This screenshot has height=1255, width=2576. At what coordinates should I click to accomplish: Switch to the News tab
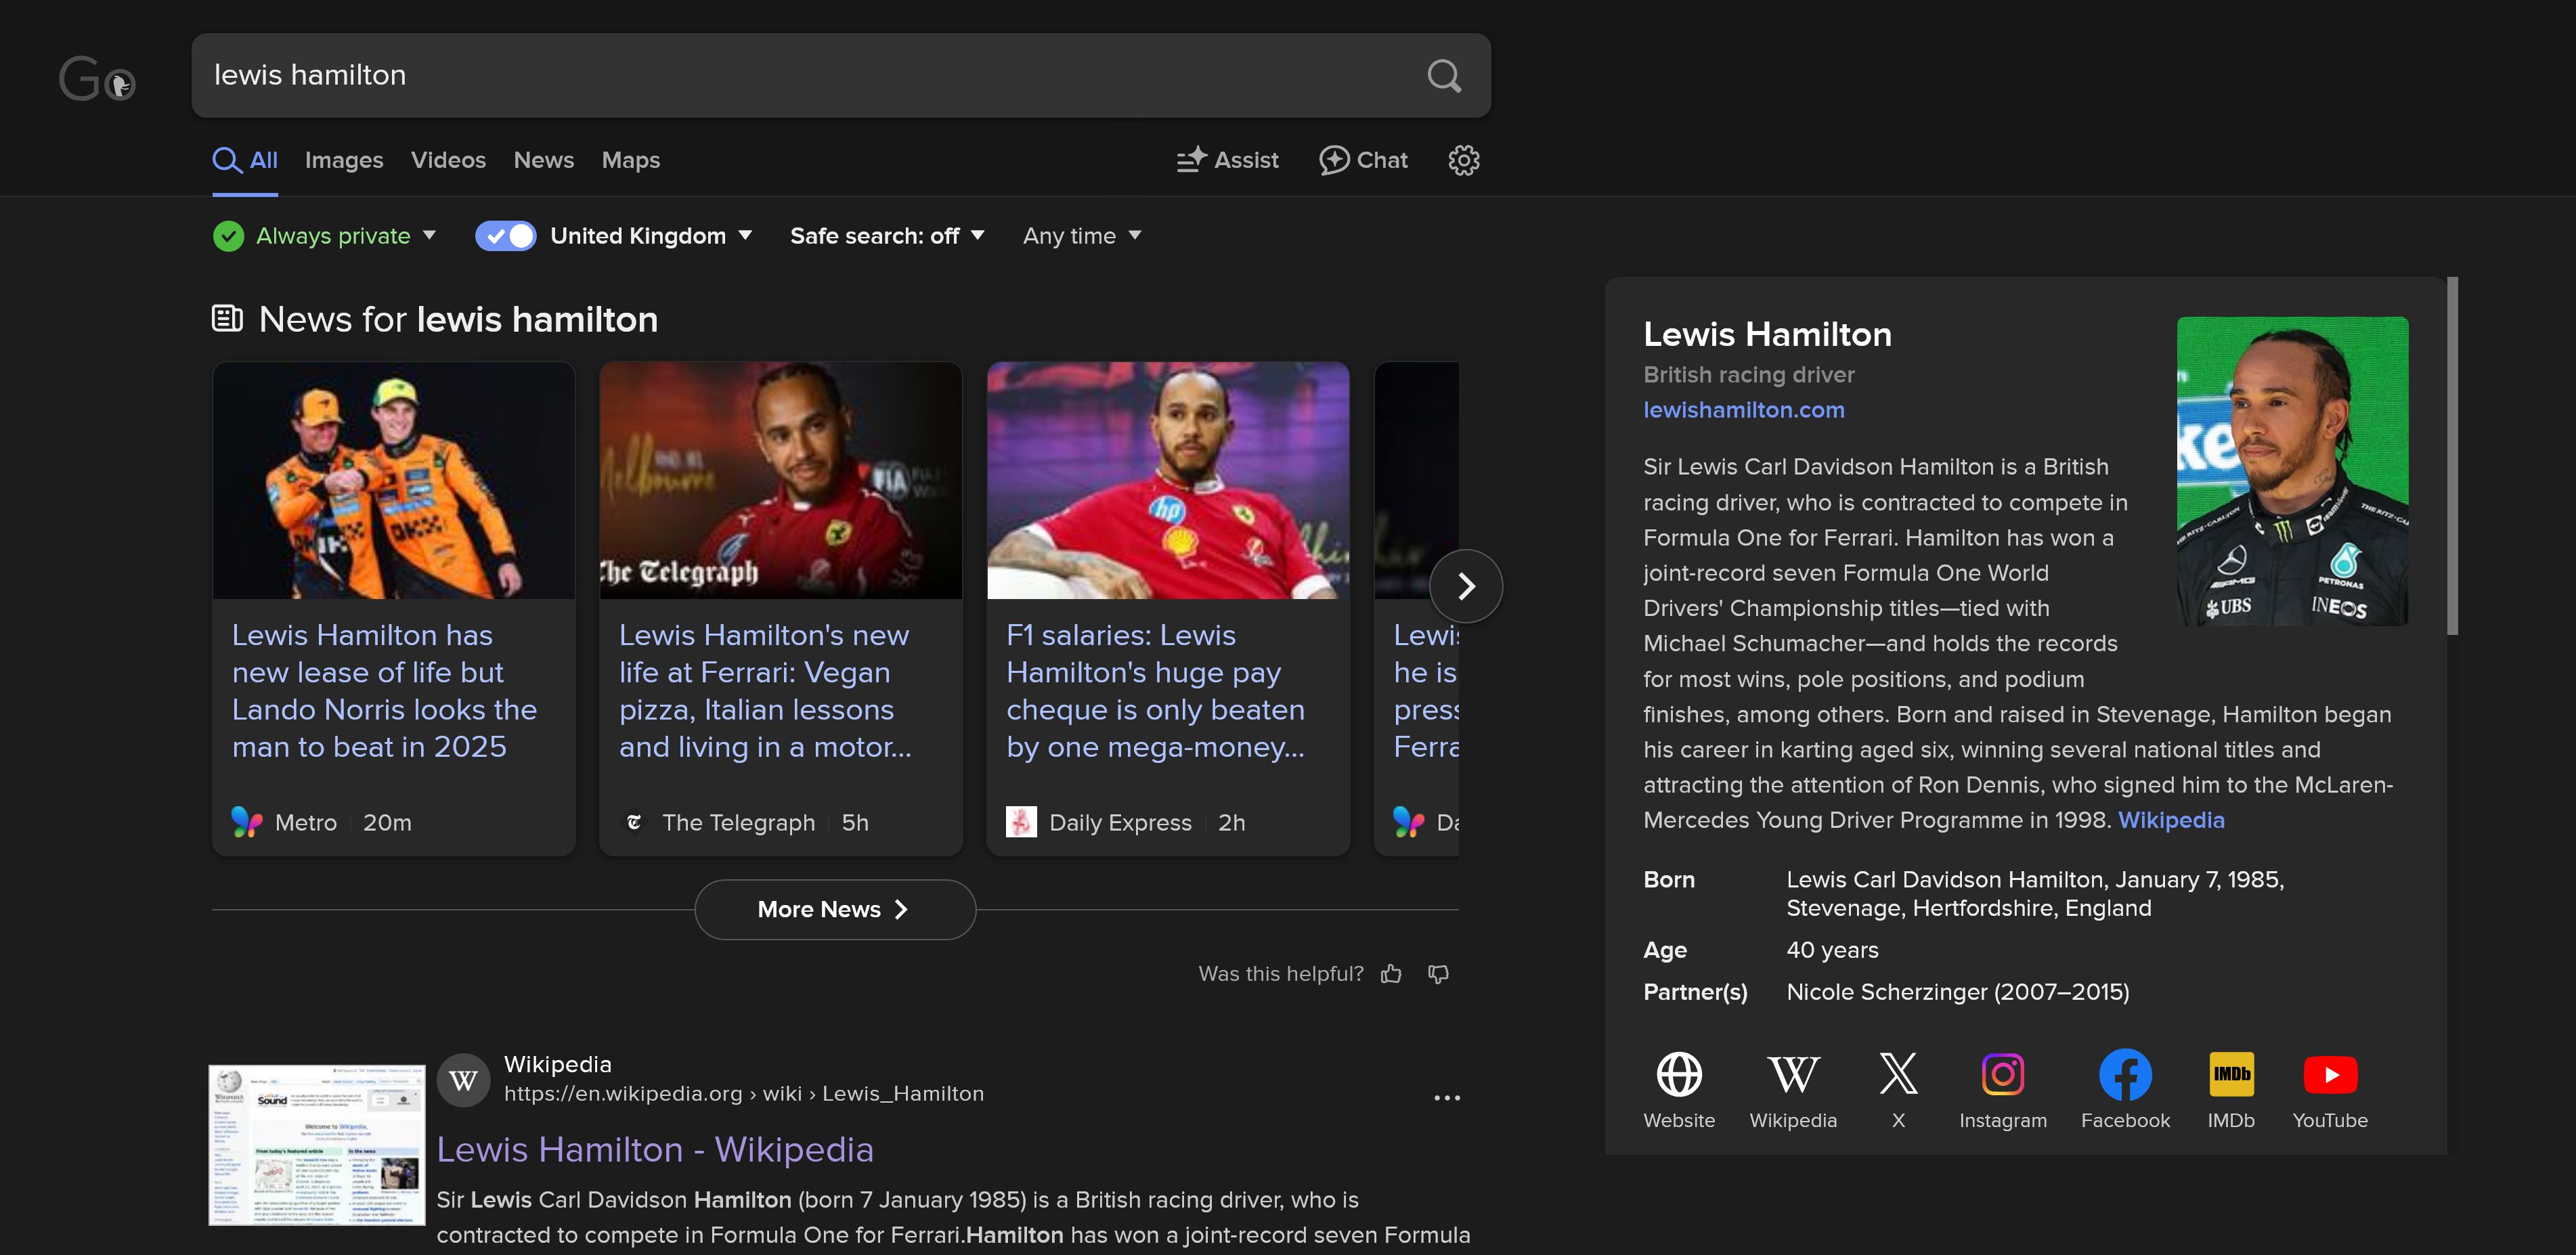click(x=544, y=160)
